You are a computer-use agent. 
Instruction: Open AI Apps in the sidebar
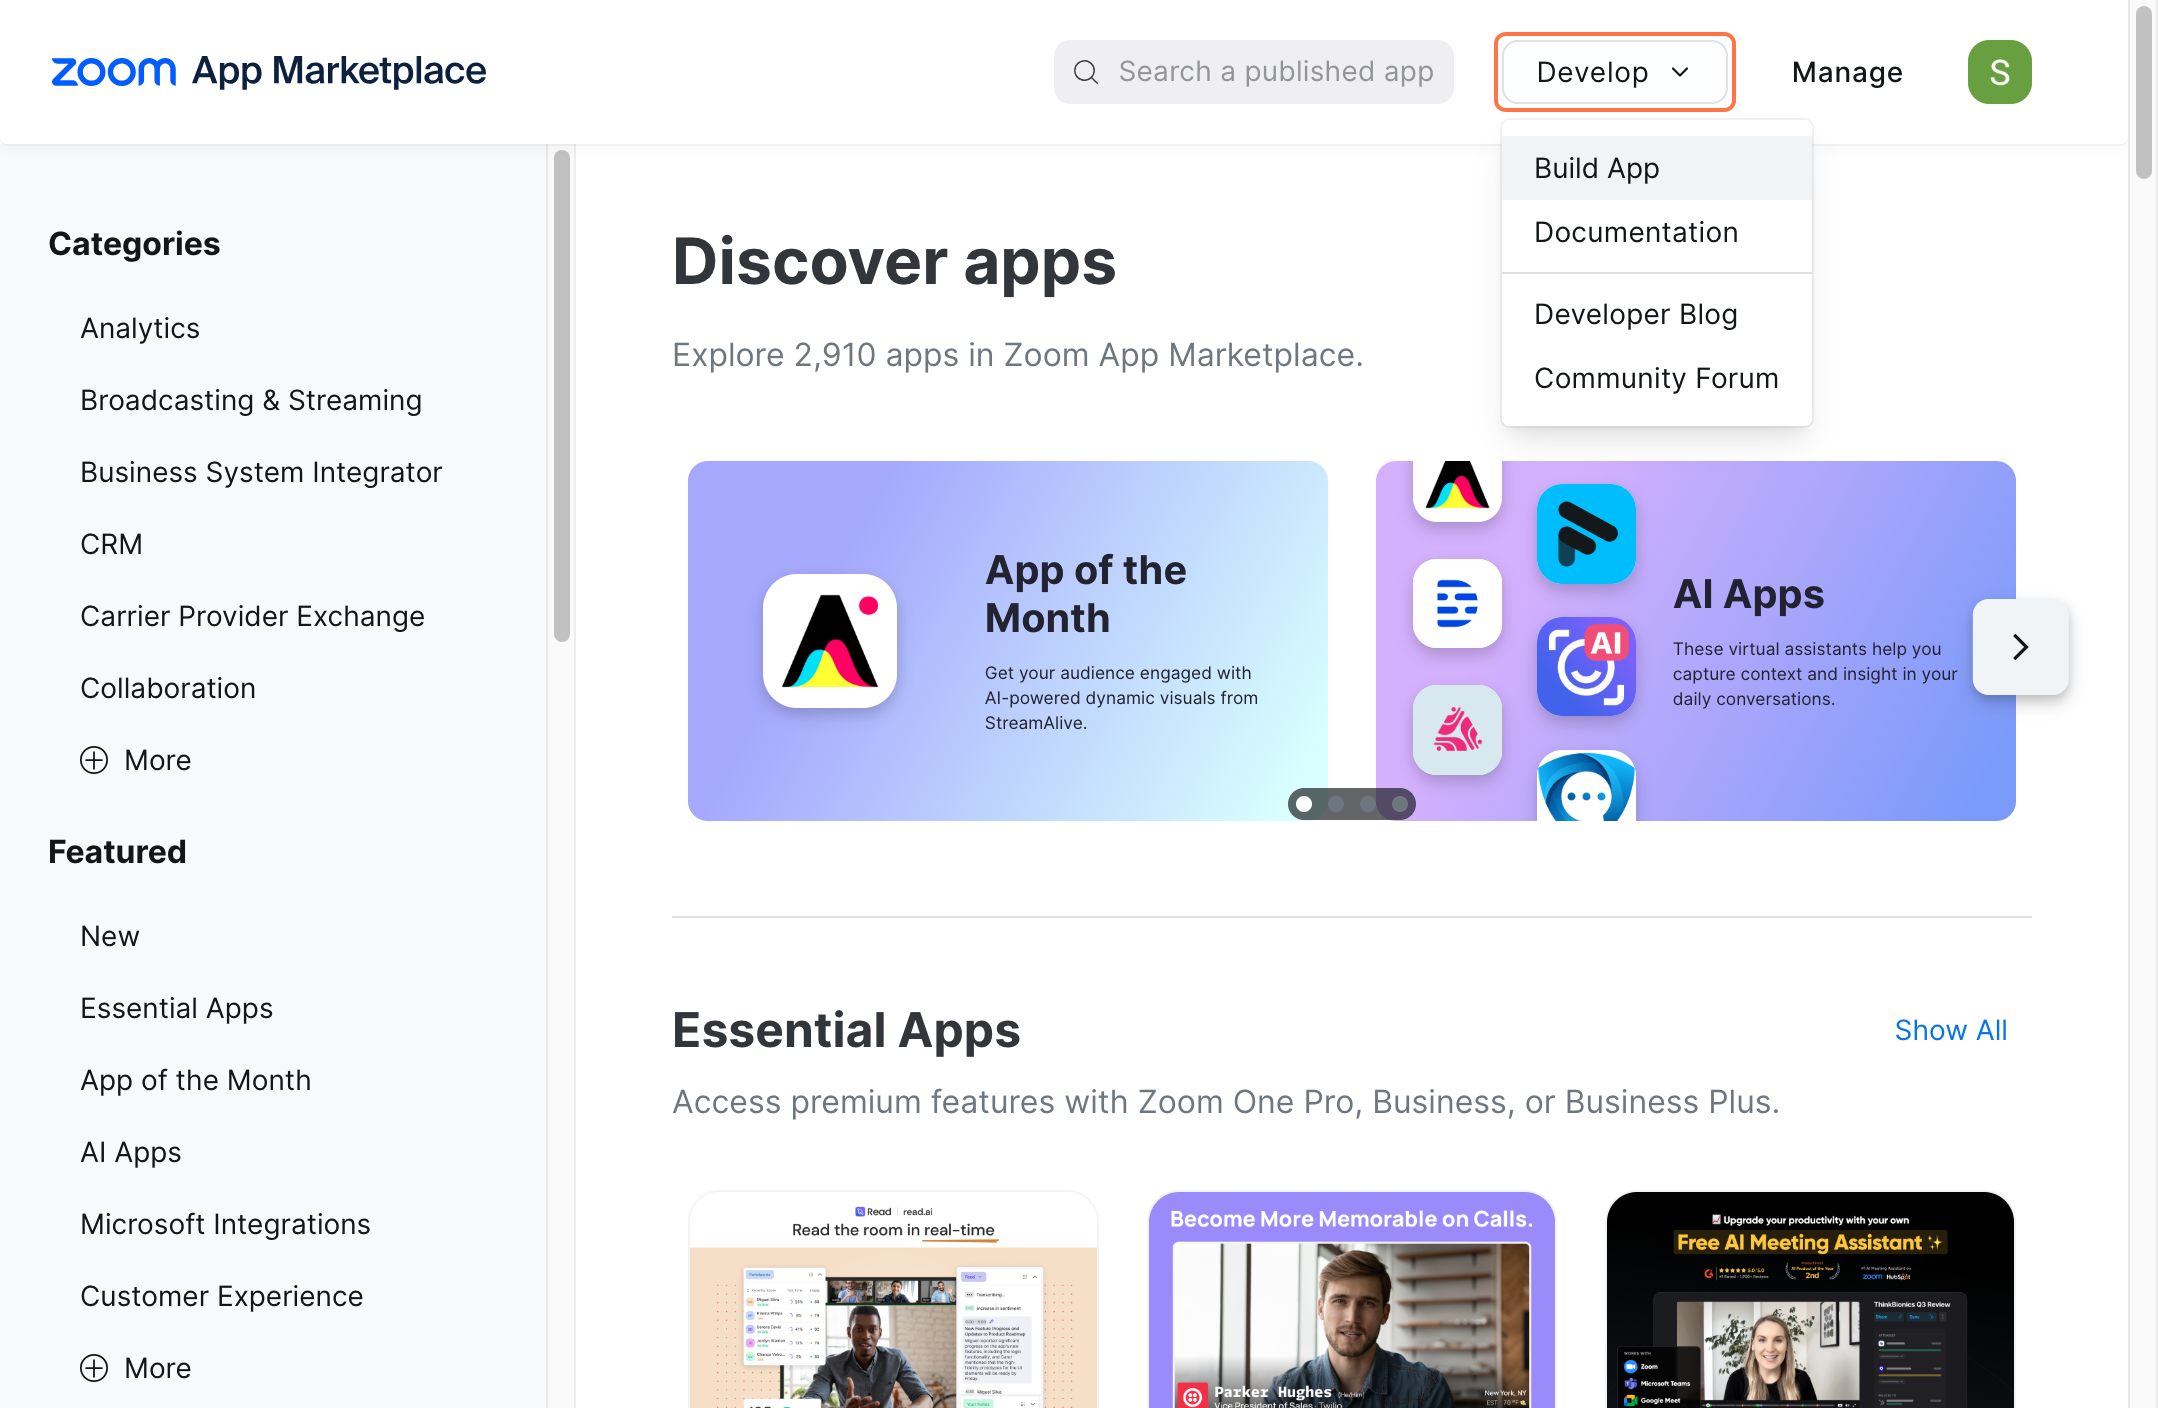pos(131,1152)
